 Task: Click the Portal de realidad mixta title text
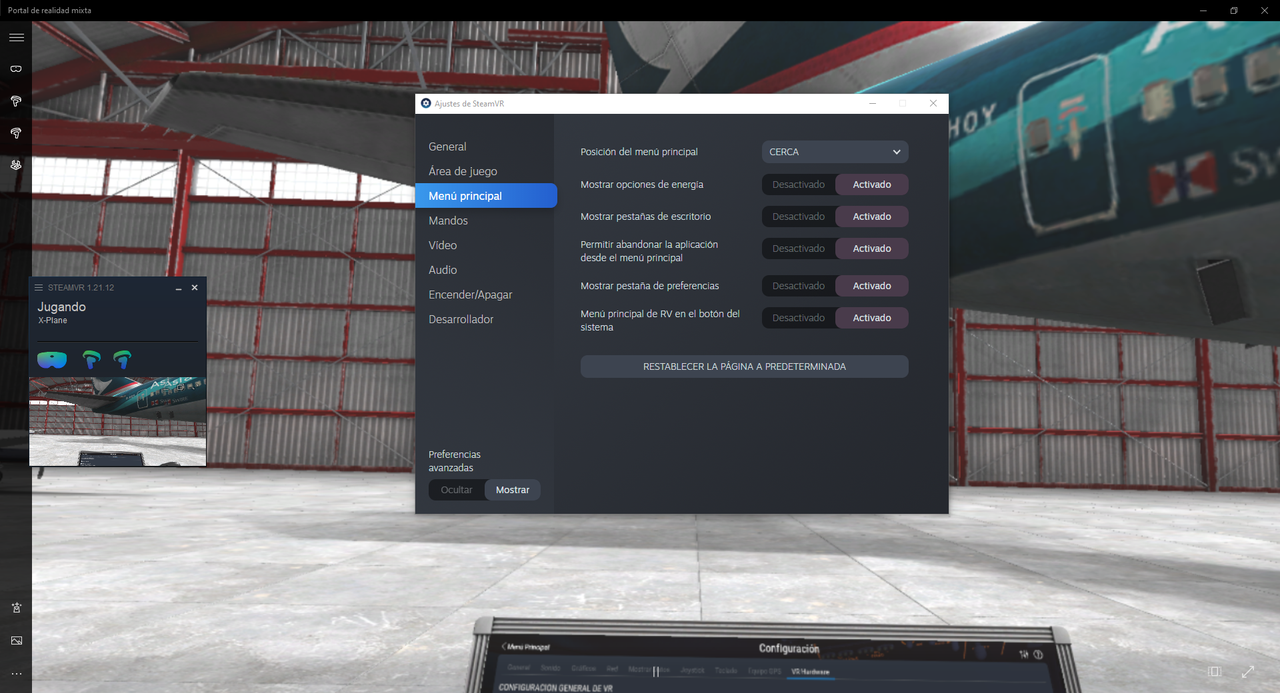[x=50, y=10]
